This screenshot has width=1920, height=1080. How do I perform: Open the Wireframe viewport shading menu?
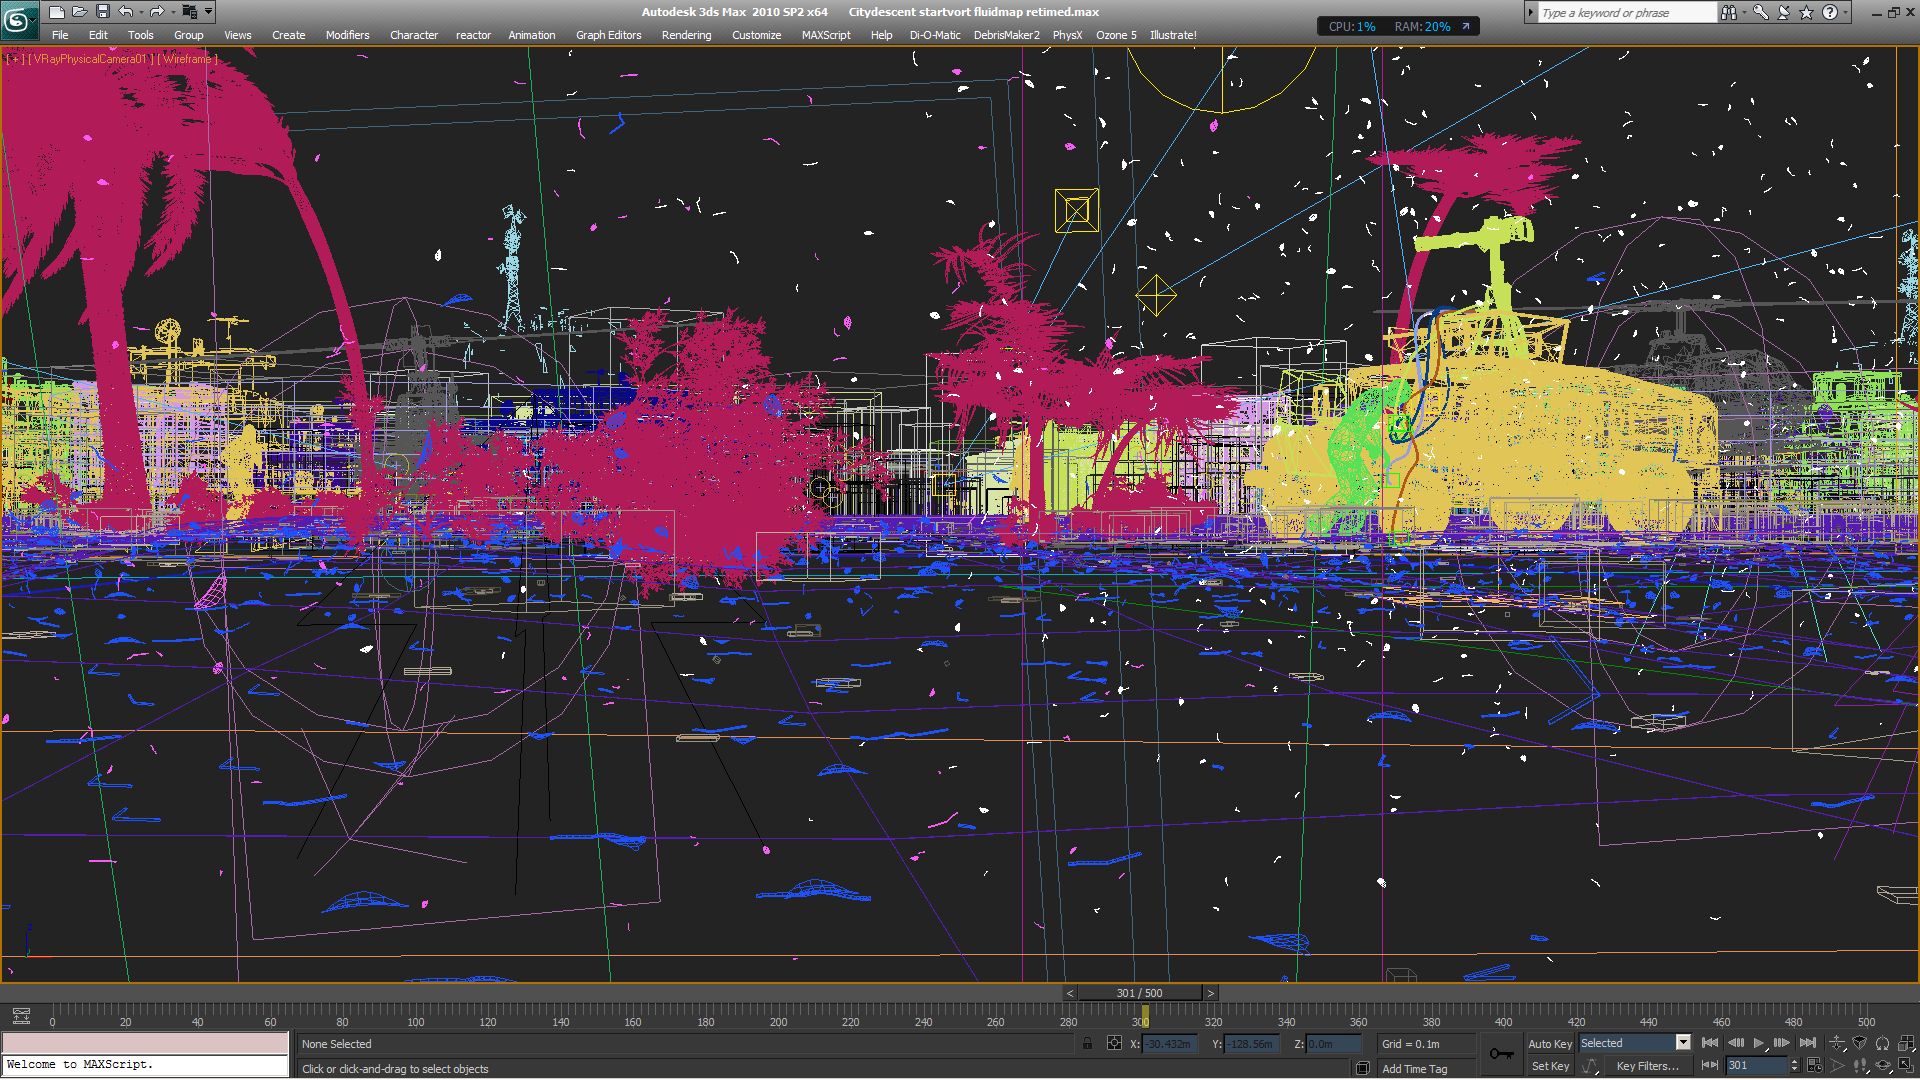pos(188,59)
